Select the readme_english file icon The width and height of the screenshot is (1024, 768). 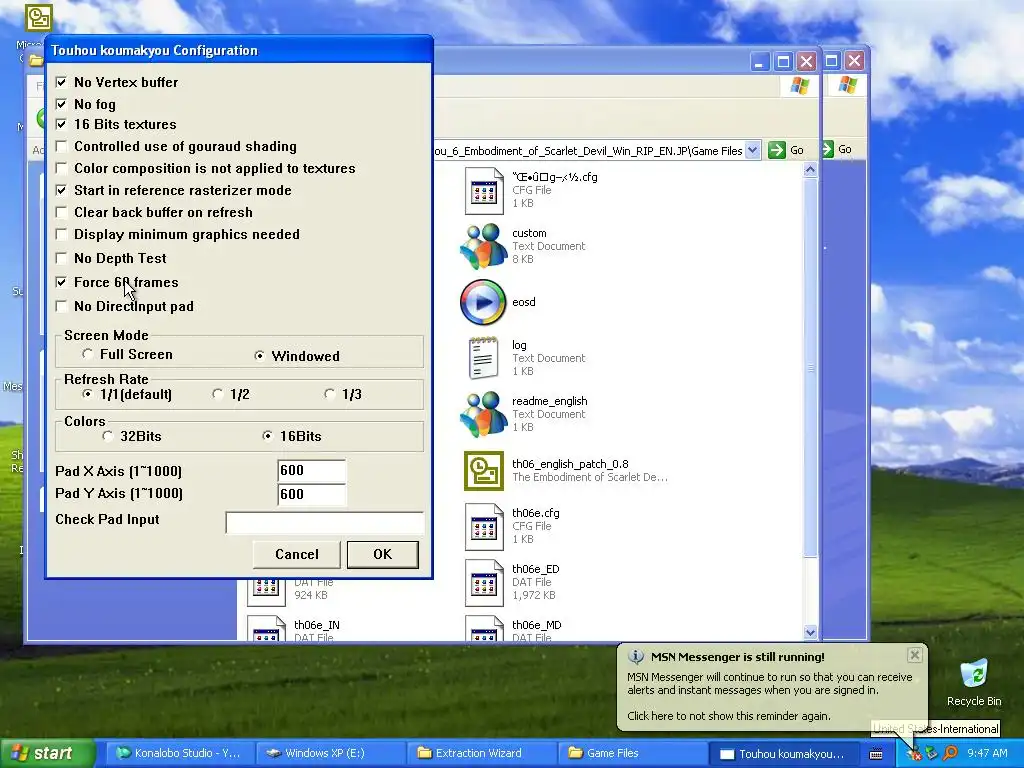tap(484, 414)
